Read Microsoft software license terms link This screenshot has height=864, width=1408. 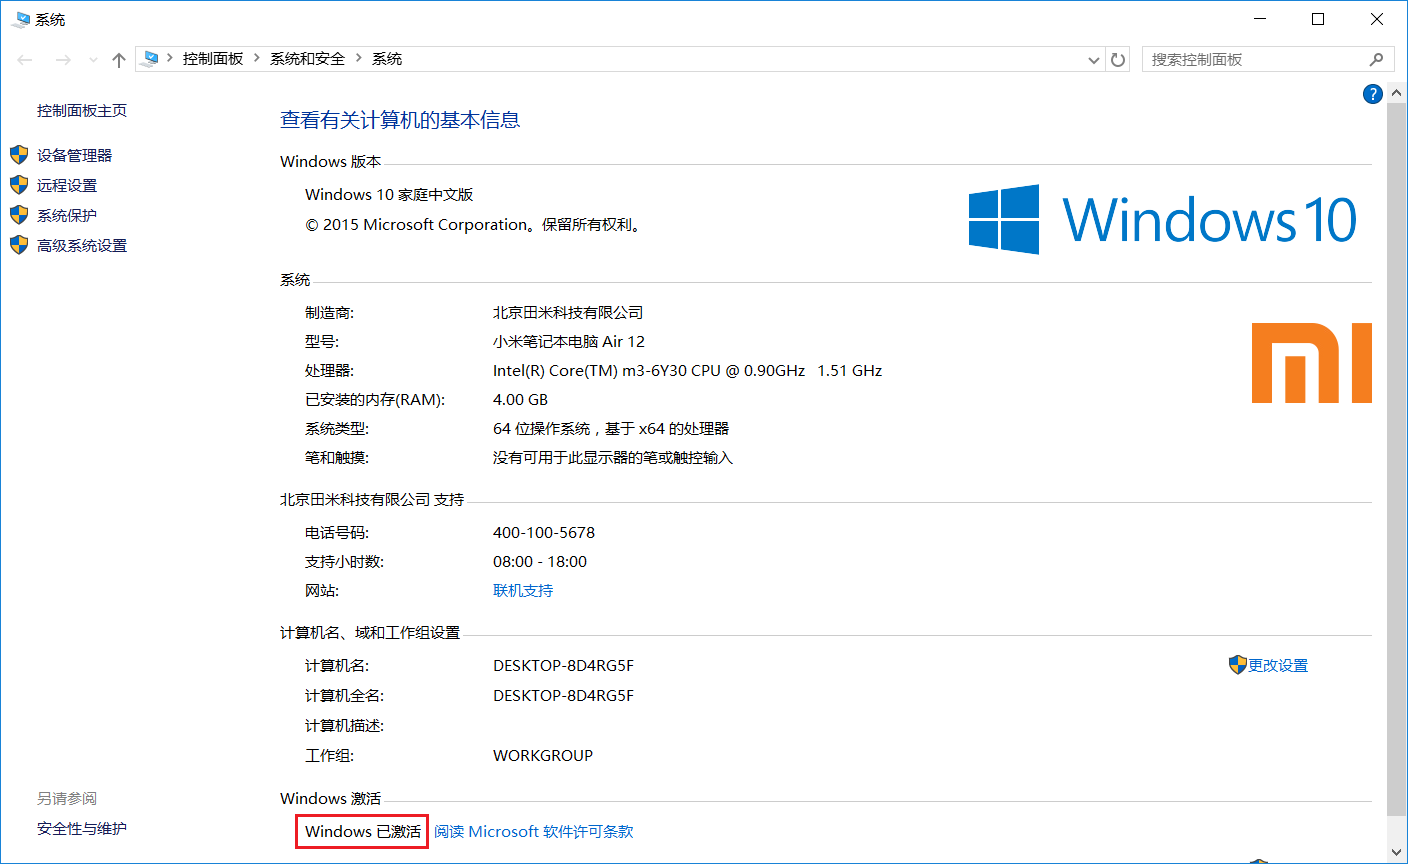534,832
